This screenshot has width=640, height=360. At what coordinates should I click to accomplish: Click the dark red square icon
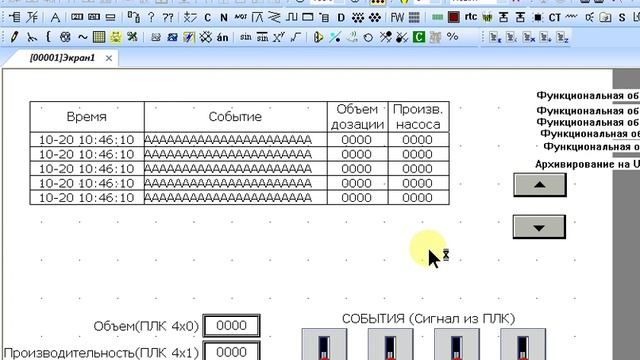[453, 18]
